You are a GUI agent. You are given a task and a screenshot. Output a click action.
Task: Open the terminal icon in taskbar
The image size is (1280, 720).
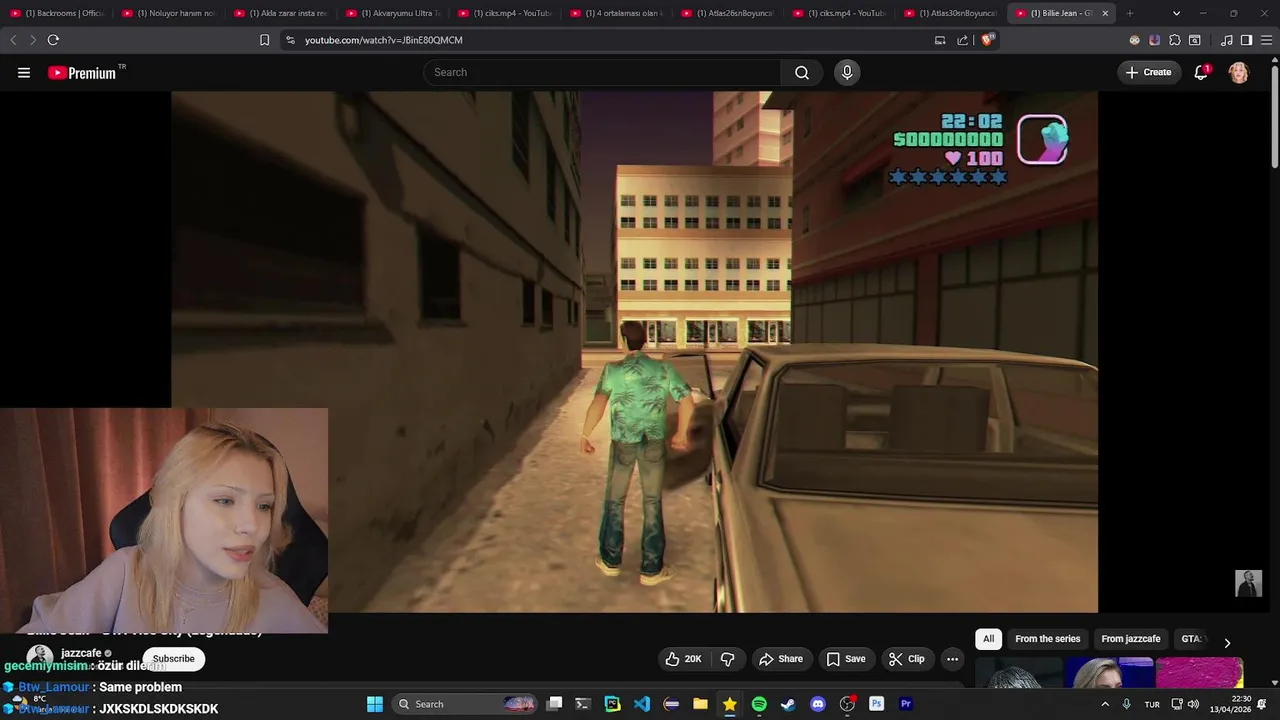tap(583, 704)
